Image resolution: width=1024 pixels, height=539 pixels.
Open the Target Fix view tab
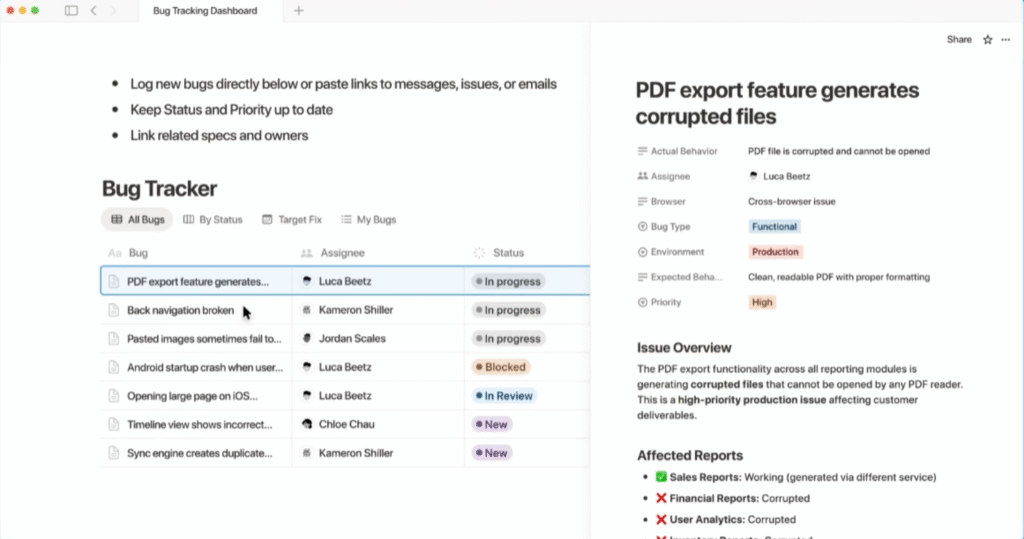tap(292, 220)
